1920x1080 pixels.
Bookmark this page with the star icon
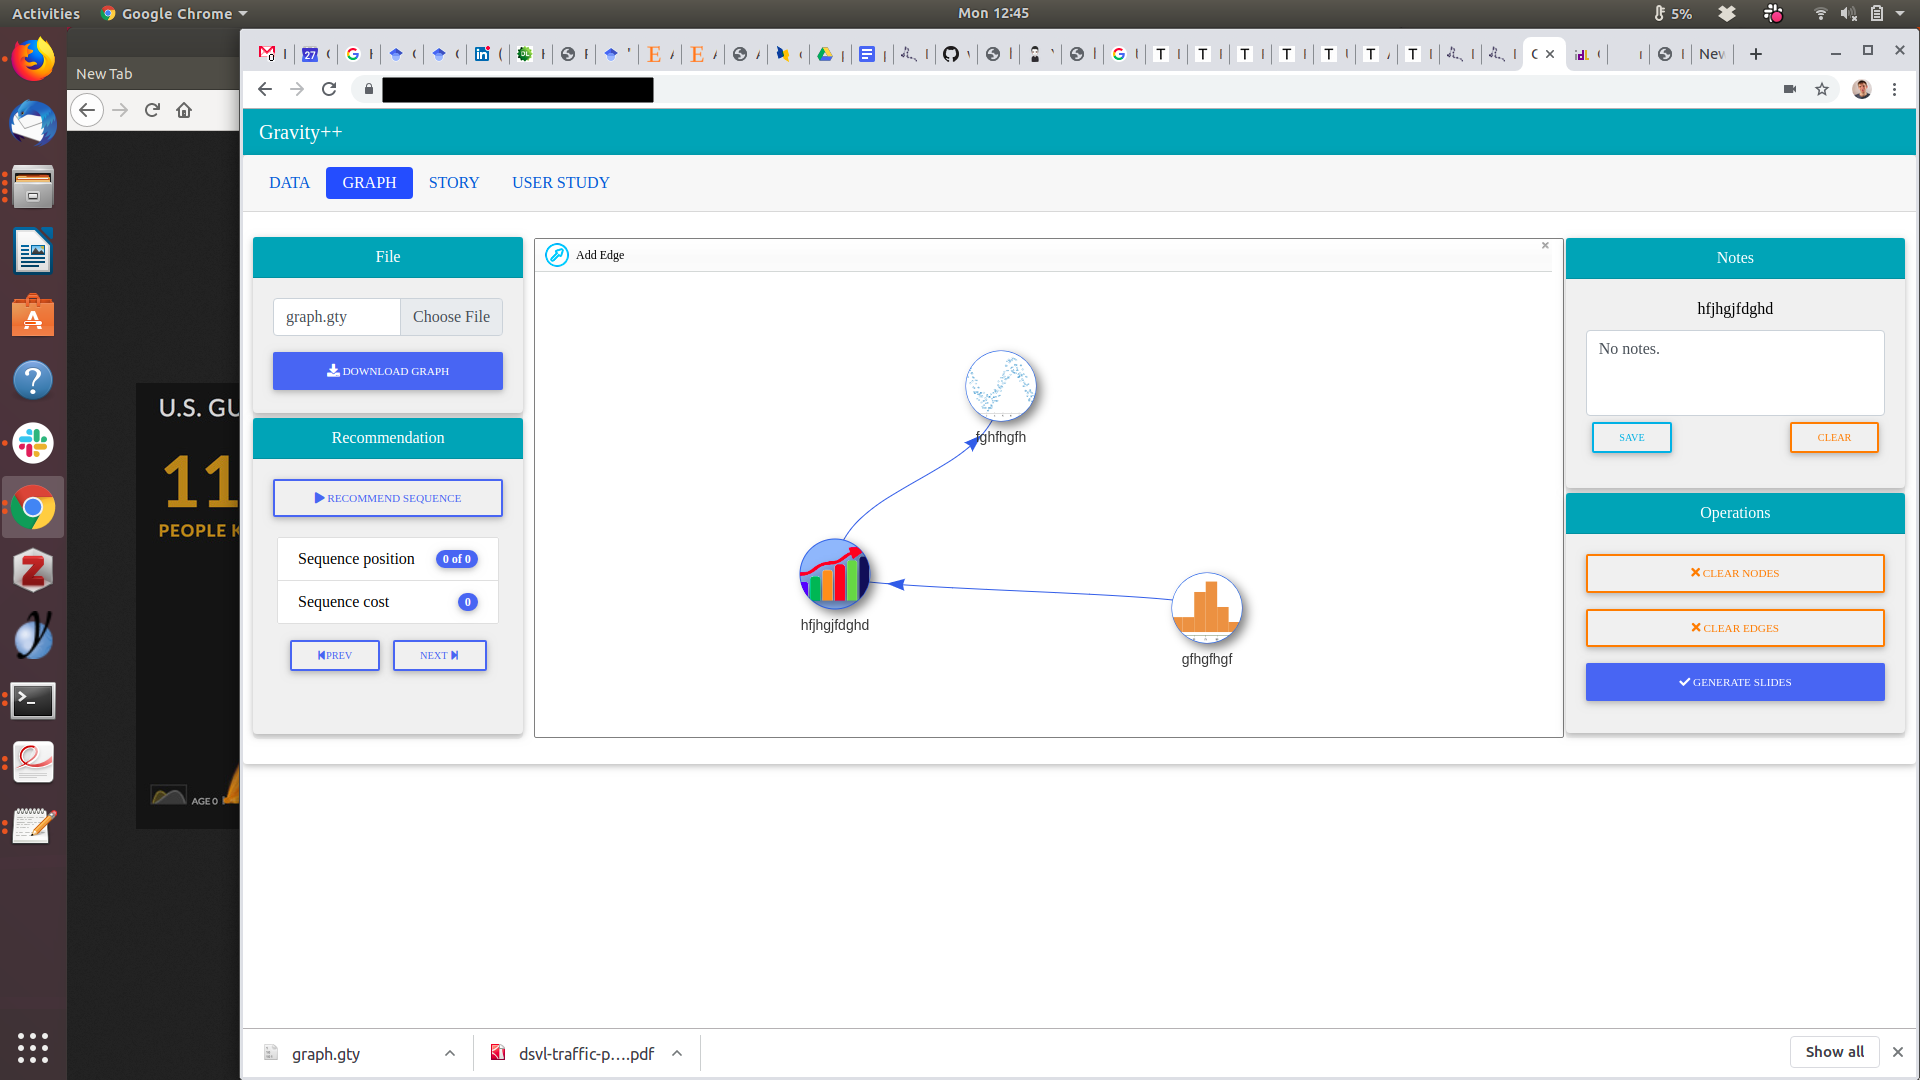[x=1822, y=90]
